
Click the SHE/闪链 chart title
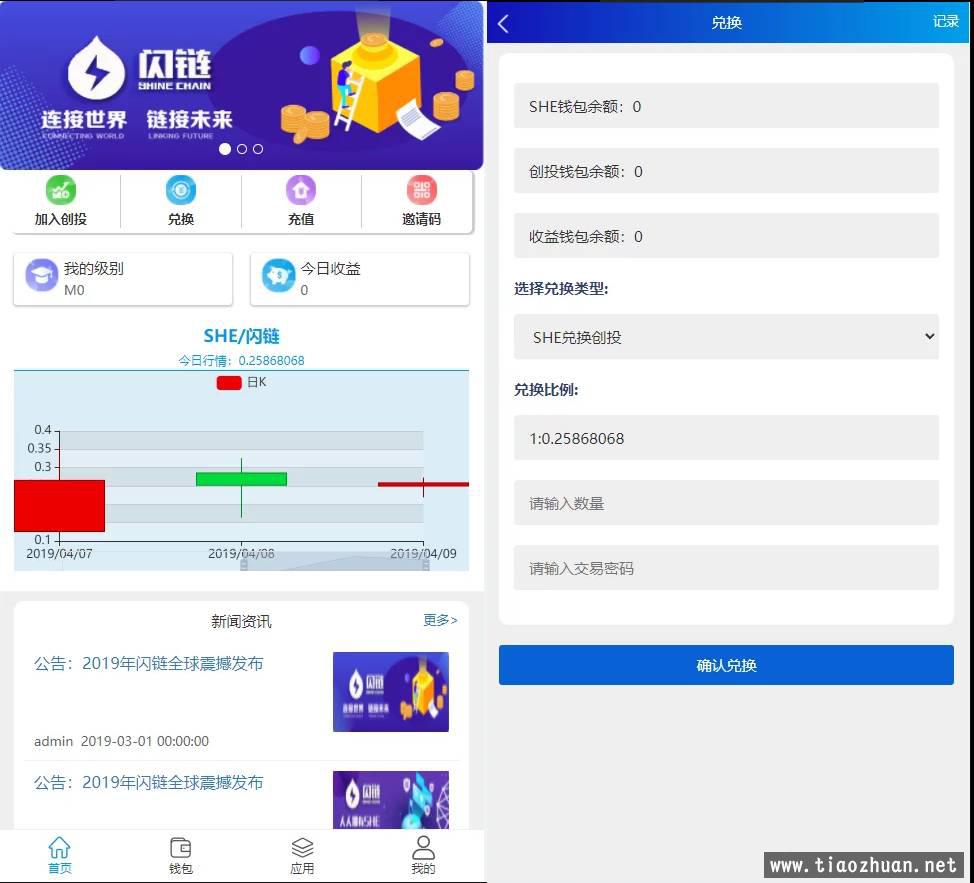241,336
